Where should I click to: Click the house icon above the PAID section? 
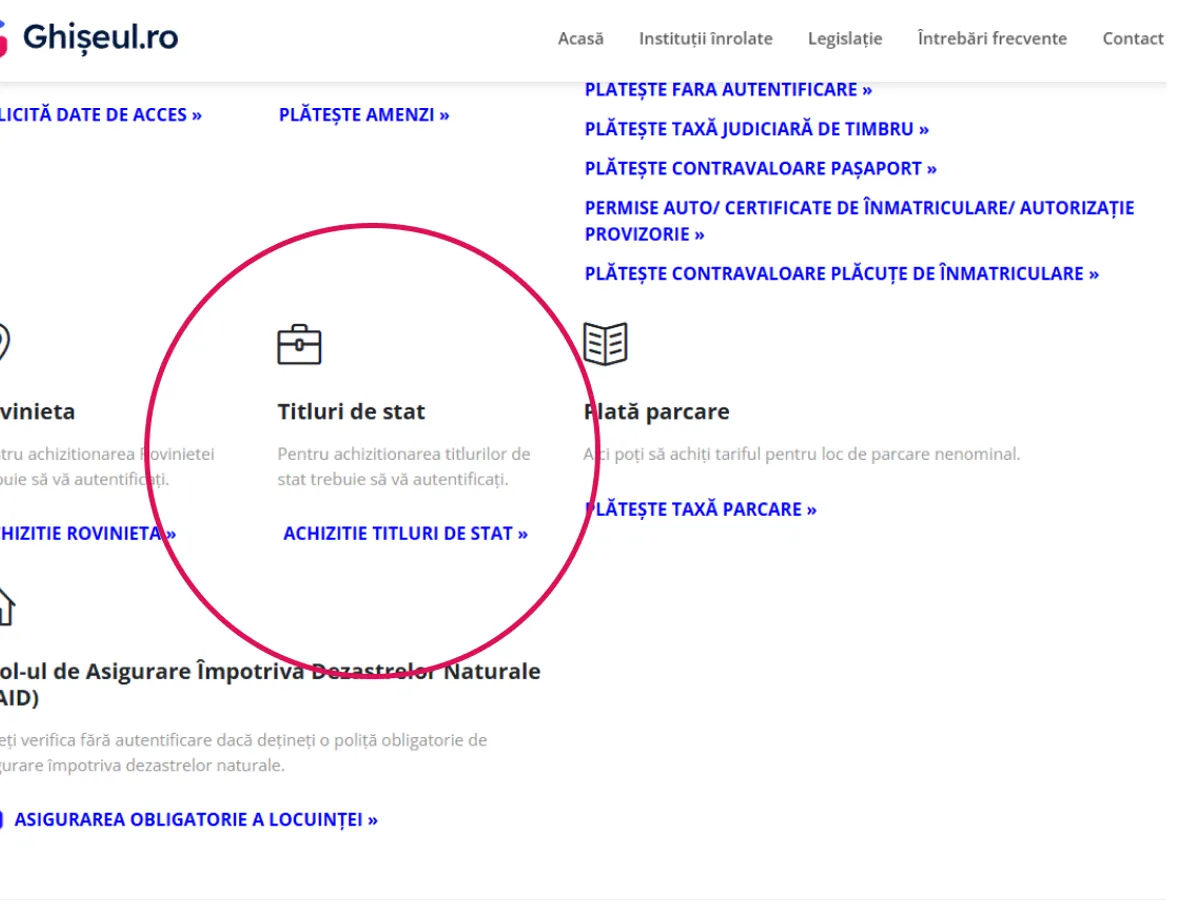[6, 606]
